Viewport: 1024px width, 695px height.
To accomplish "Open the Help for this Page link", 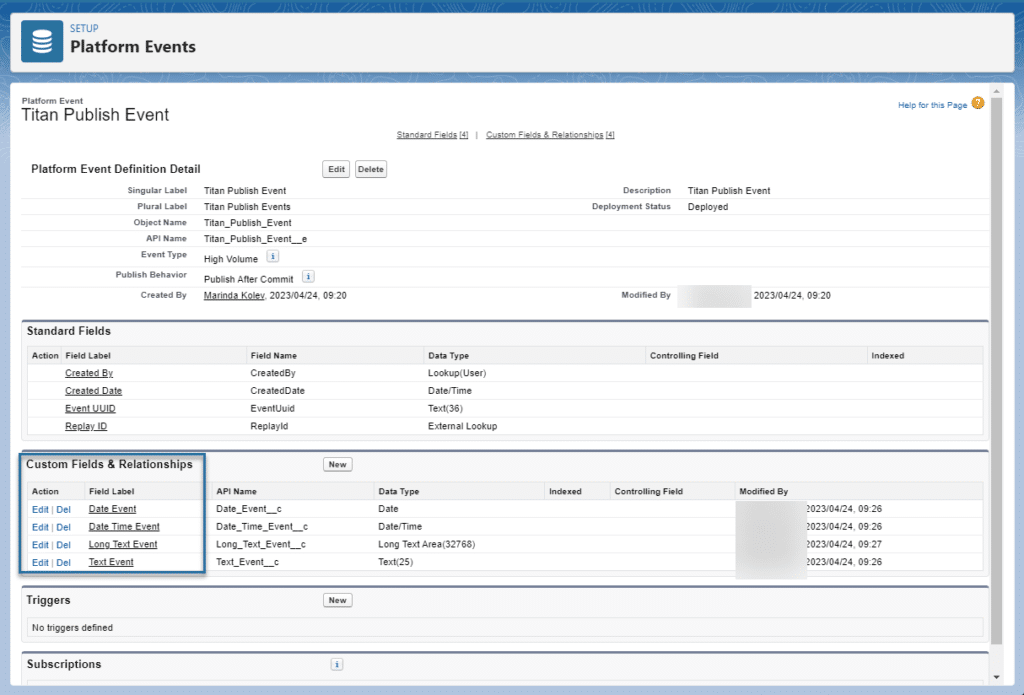I will click(932, 105).
